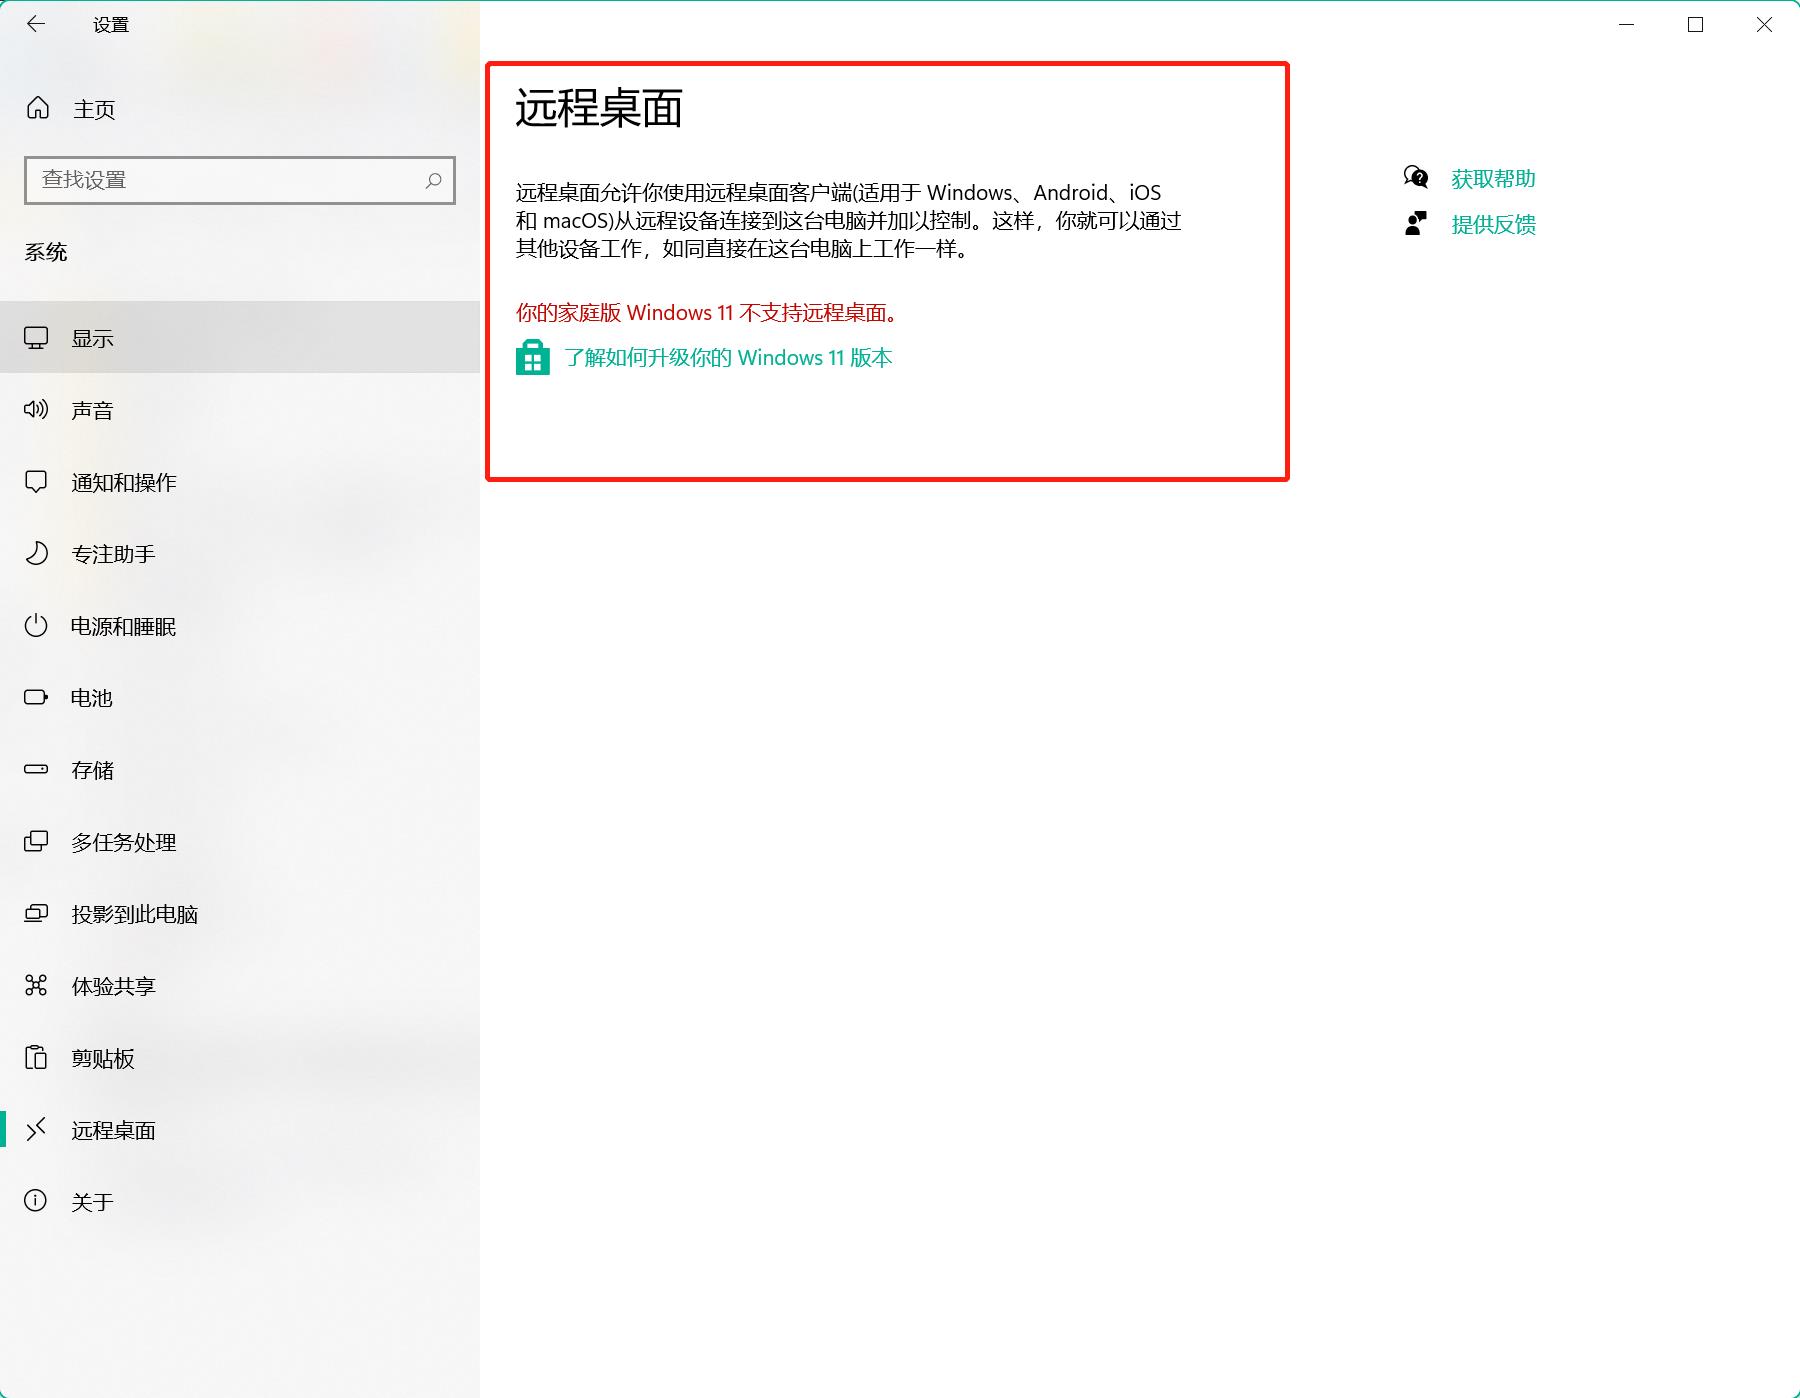Click the speaker icon beside 声音
The height and width of the screenshot is (1398, 1800).
[x=36, y=409]
